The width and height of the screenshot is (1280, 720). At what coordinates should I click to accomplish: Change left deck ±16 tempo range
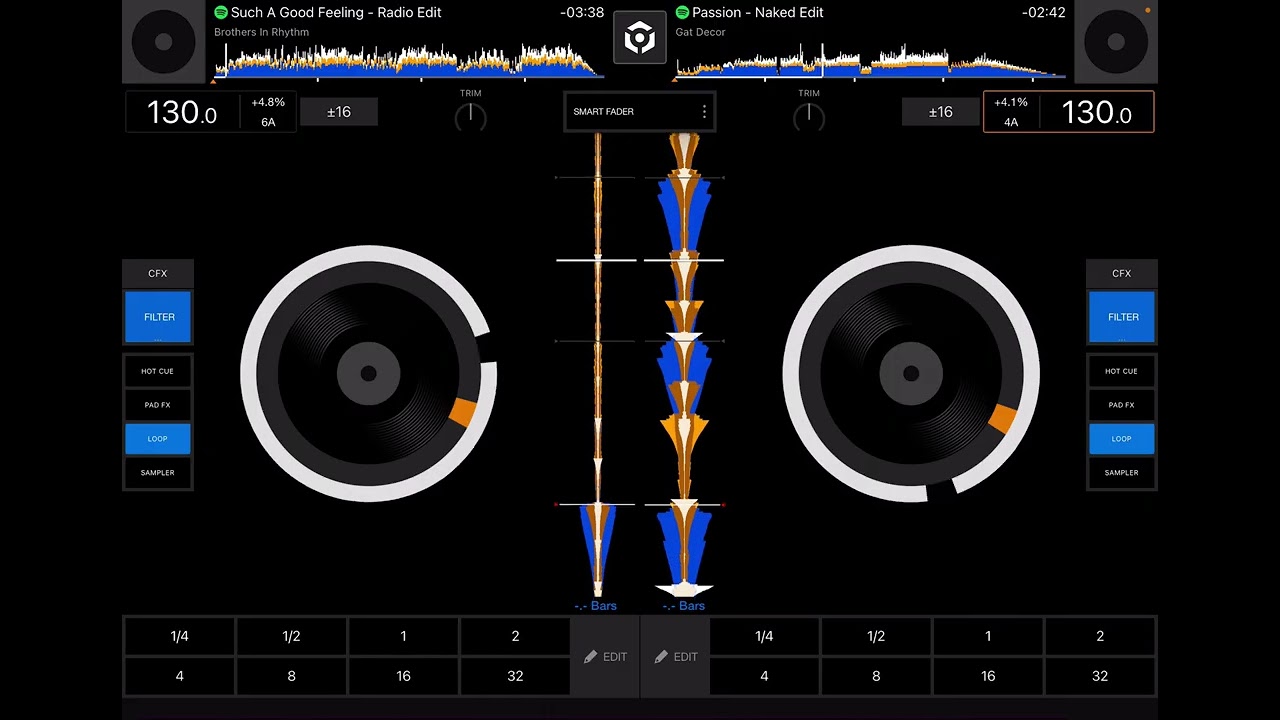click(339, 112)
